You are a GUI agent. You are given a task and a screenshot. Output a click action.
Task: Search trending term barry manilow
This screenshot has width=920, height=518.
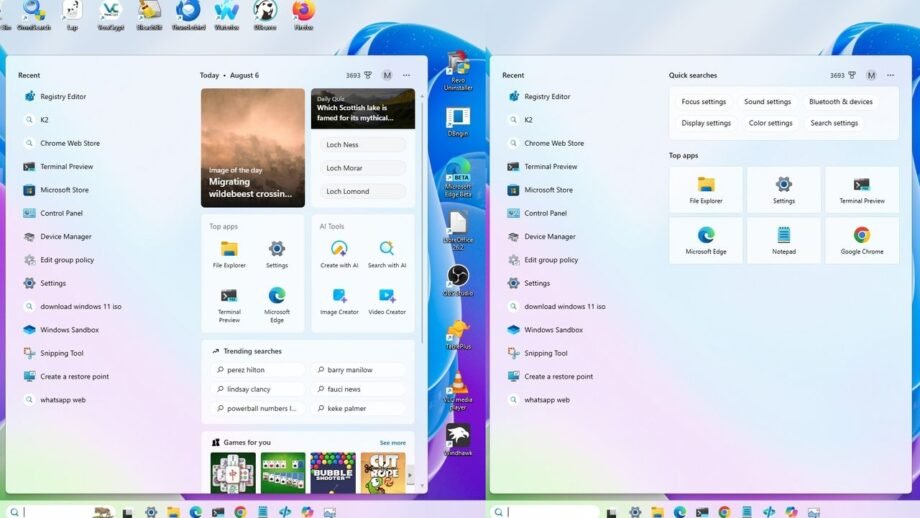[x=358, y=370]
